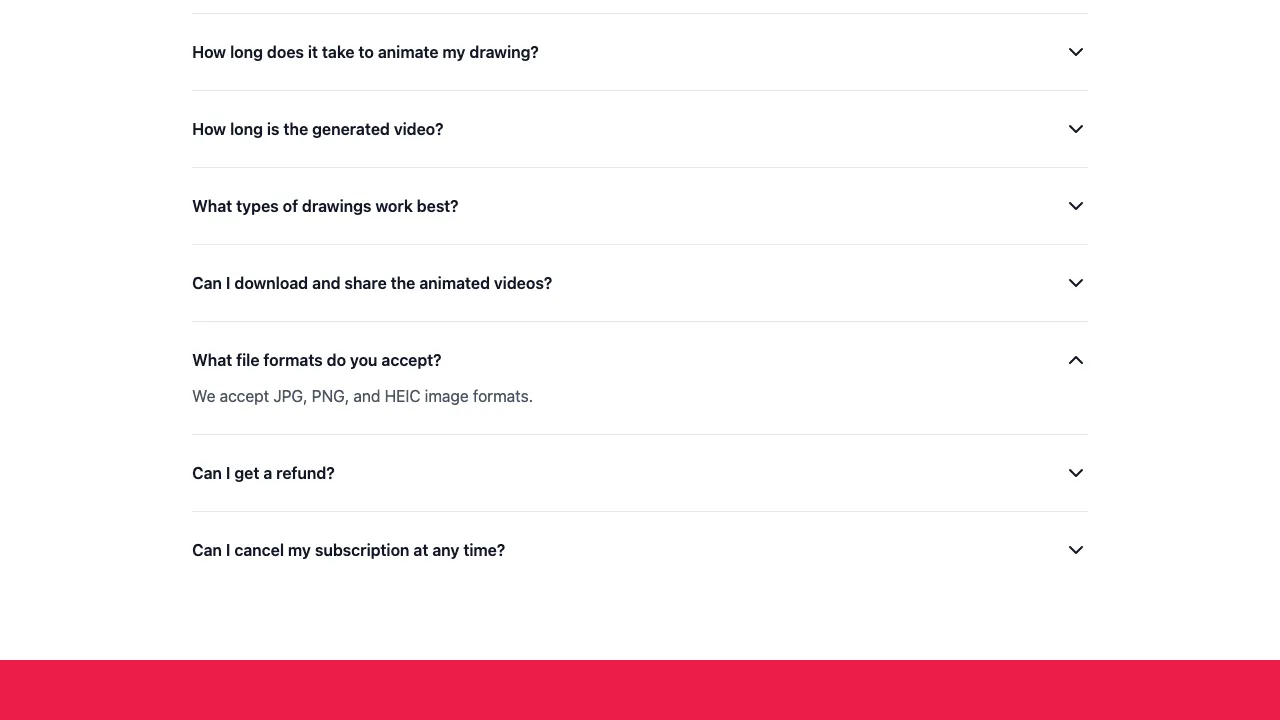Click the arrow for cancel subscription question

click(1075, 550)
